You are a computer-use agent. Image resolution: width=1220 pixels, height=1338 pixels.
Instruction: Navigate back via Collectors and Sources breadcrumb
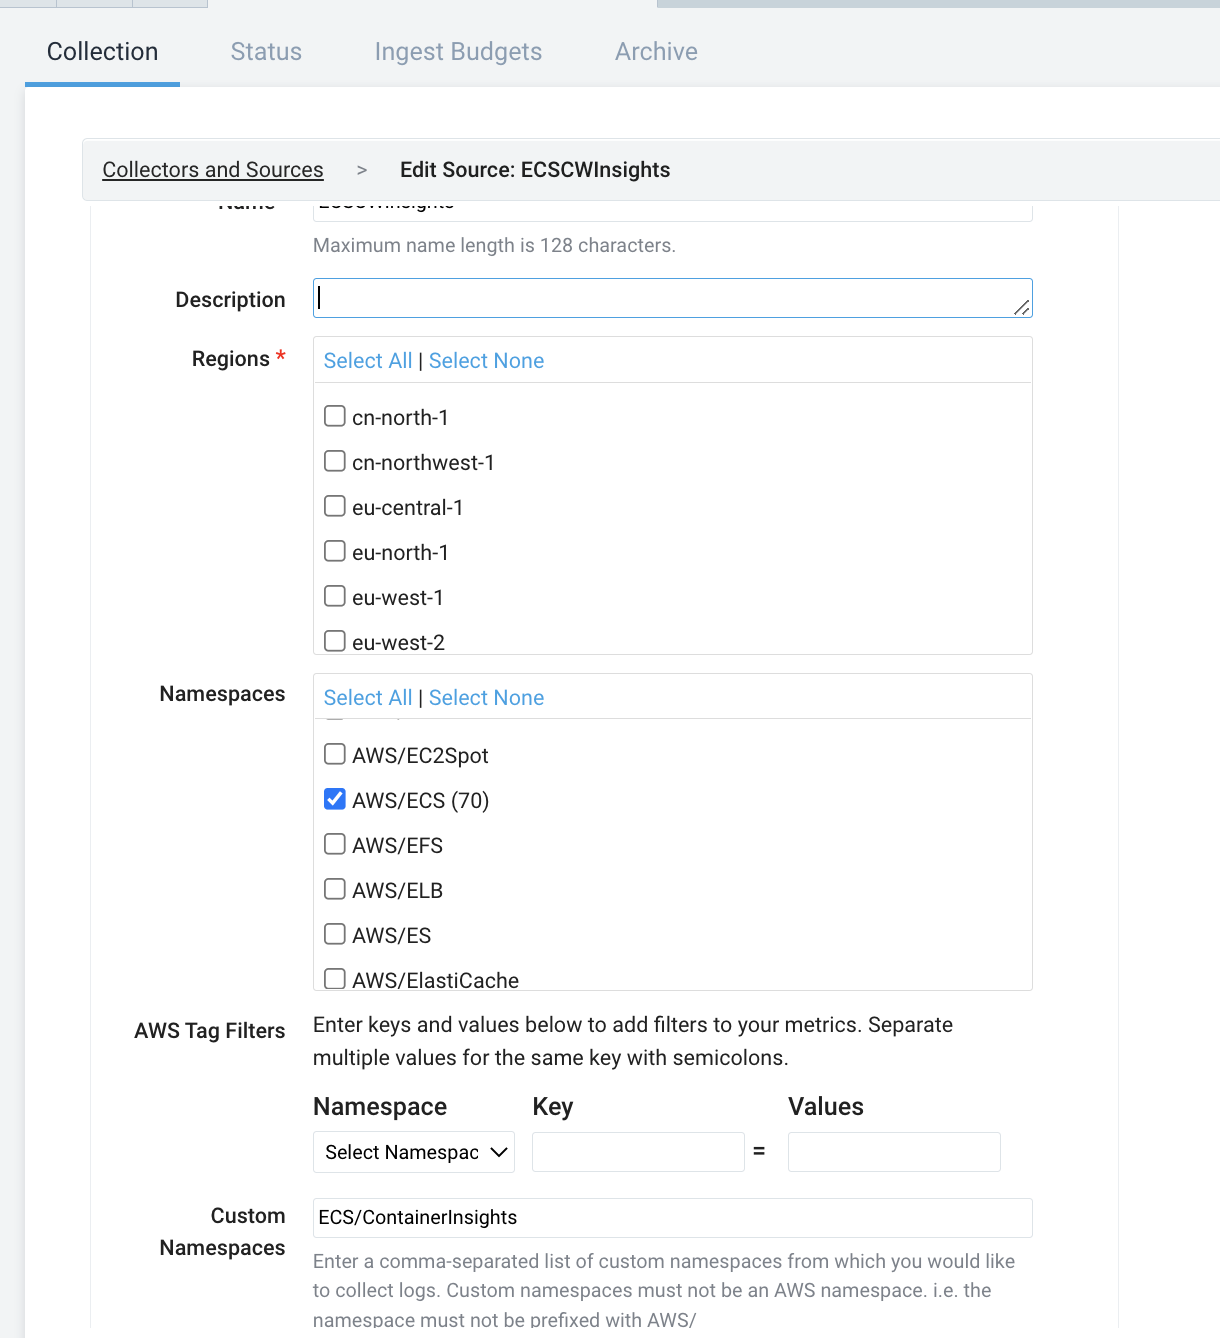pyautogui.click(x=212, y=169)
